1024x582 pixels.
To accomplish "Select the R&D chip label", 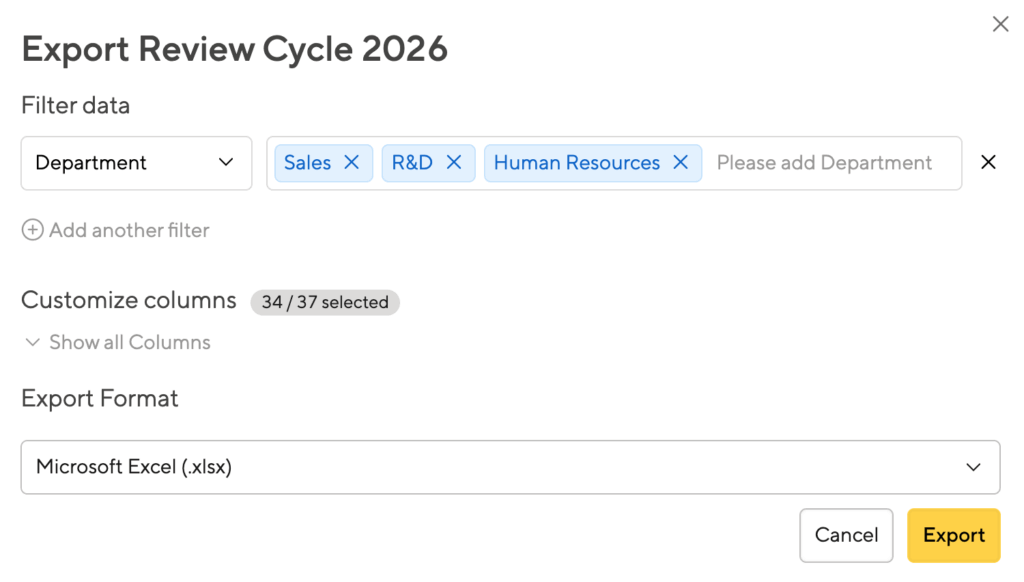I will [412, 163].
